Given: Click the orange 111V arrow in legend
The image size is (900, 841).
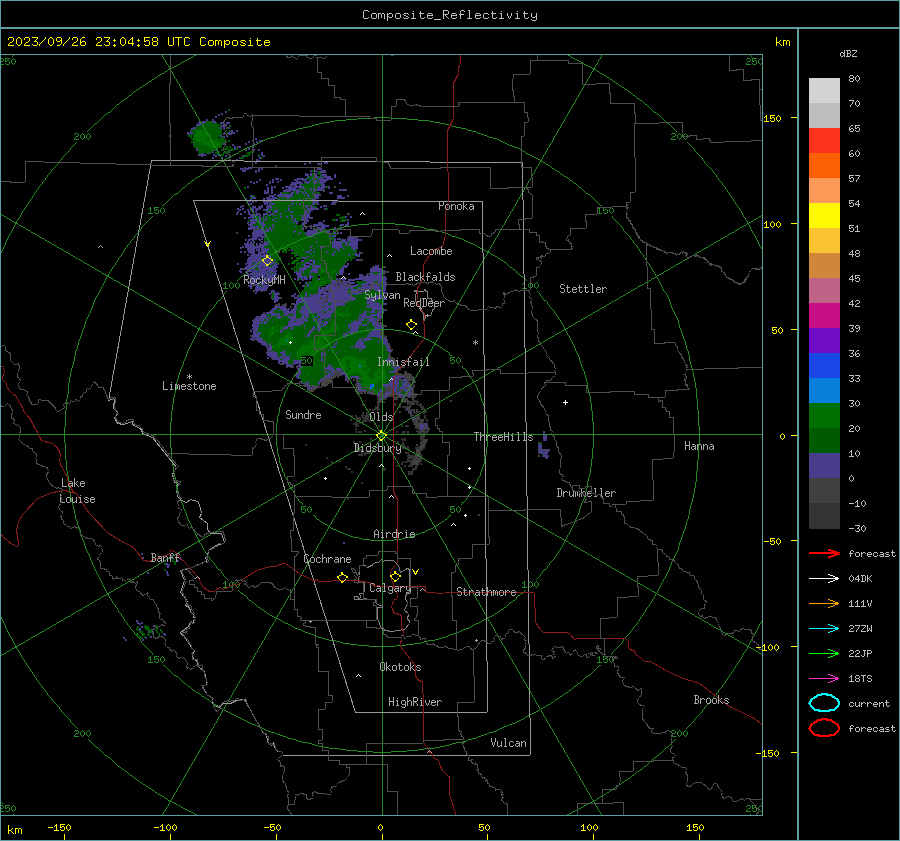Looking at the screenshot, I should [824, 603].
